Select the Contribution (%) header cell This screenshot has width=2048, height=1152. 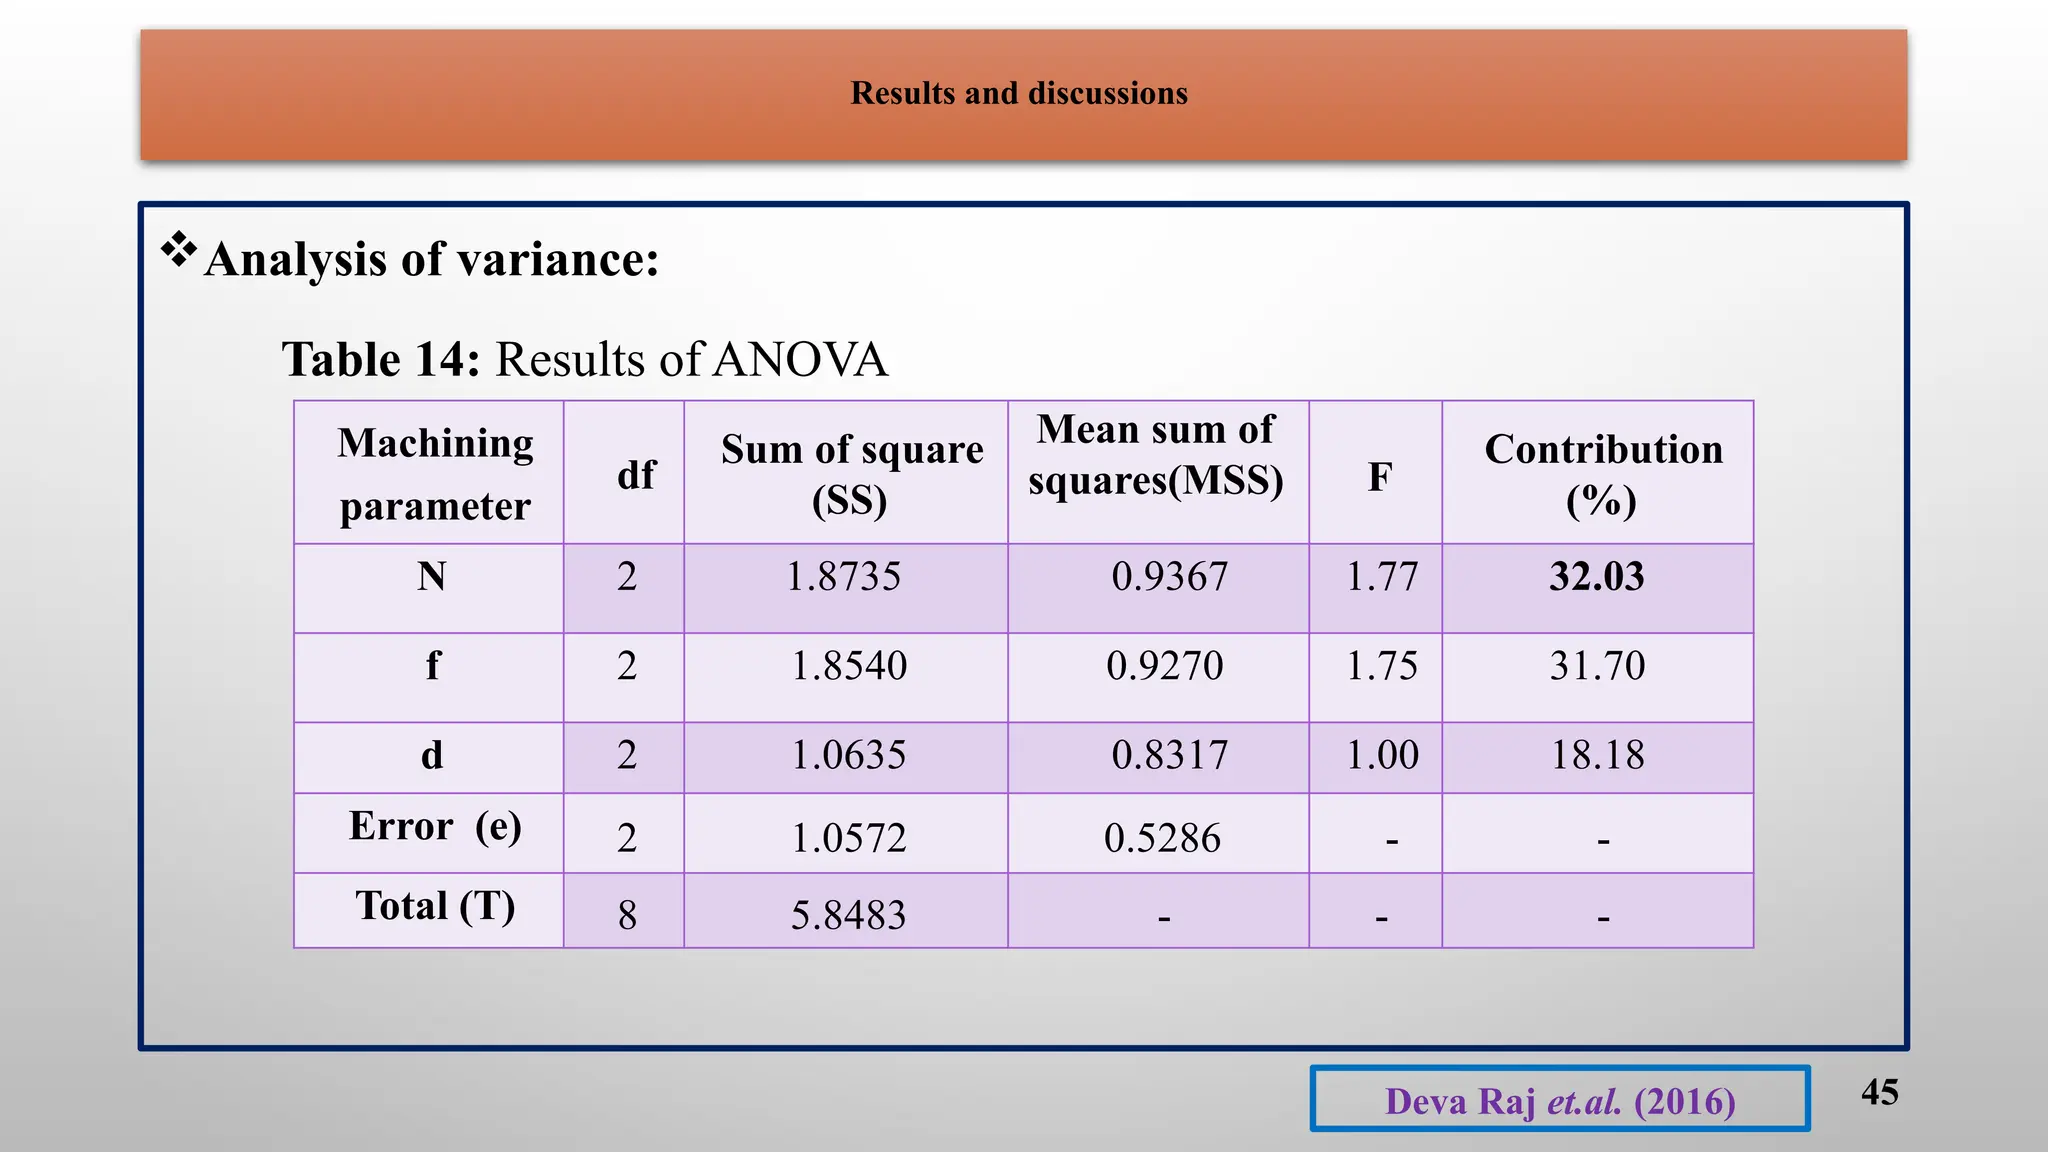point(1602,473)
